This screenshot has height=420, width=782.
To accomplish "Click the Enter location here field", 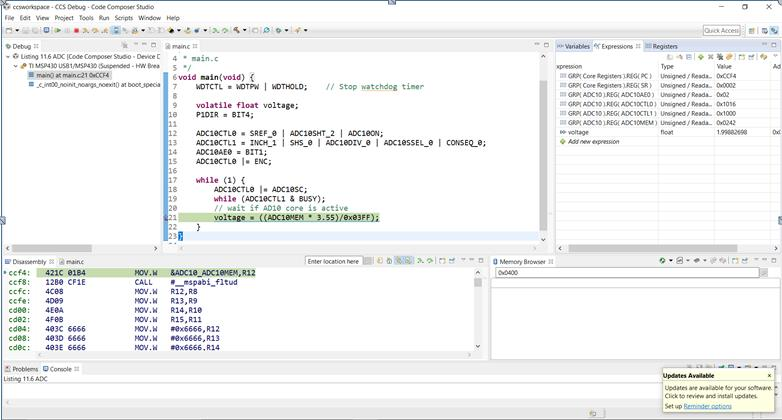I will [334, 261].
